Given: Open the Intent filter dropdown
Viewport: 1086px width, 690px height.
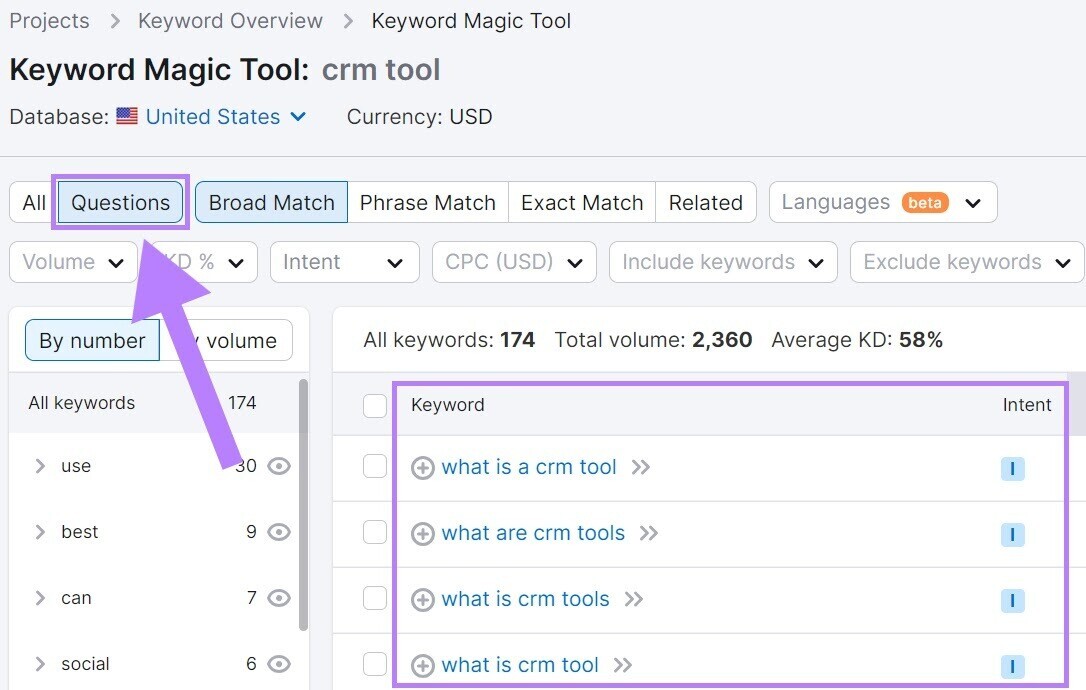Looking at the screenshot, I should (x=343, y=262).
